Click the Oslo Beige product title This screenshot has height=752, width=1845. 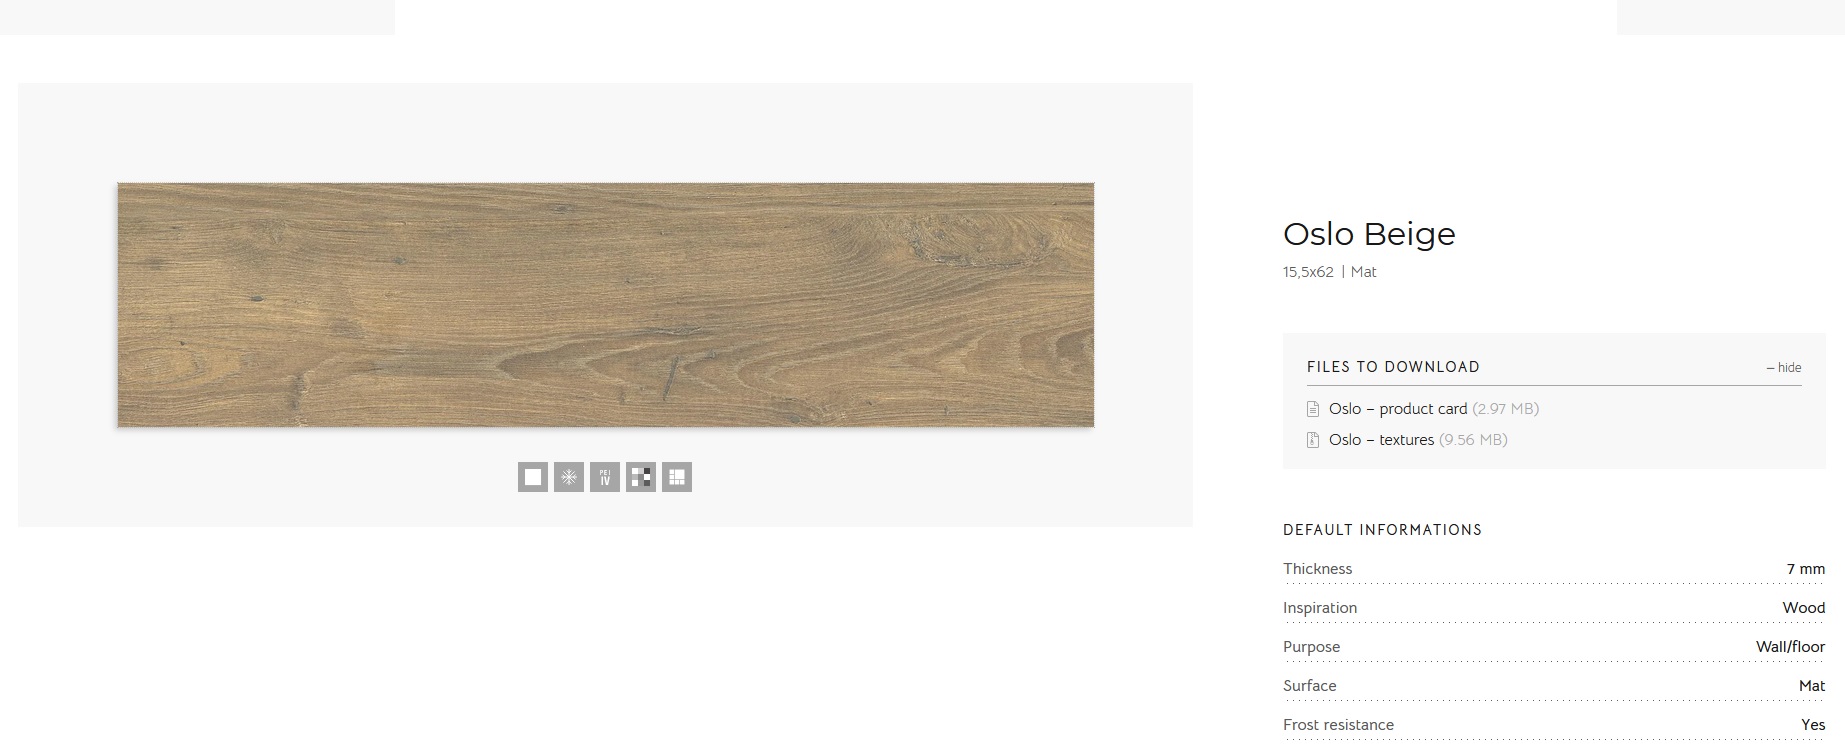pyautogui.click(x=1369, y=234)
